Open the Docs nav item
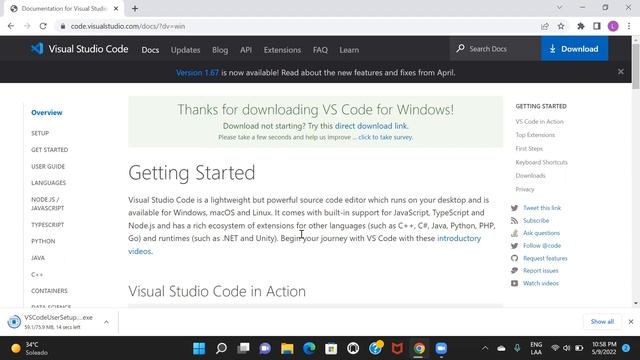This screenshot has height=360, width=640. click(x=150, y=50)
